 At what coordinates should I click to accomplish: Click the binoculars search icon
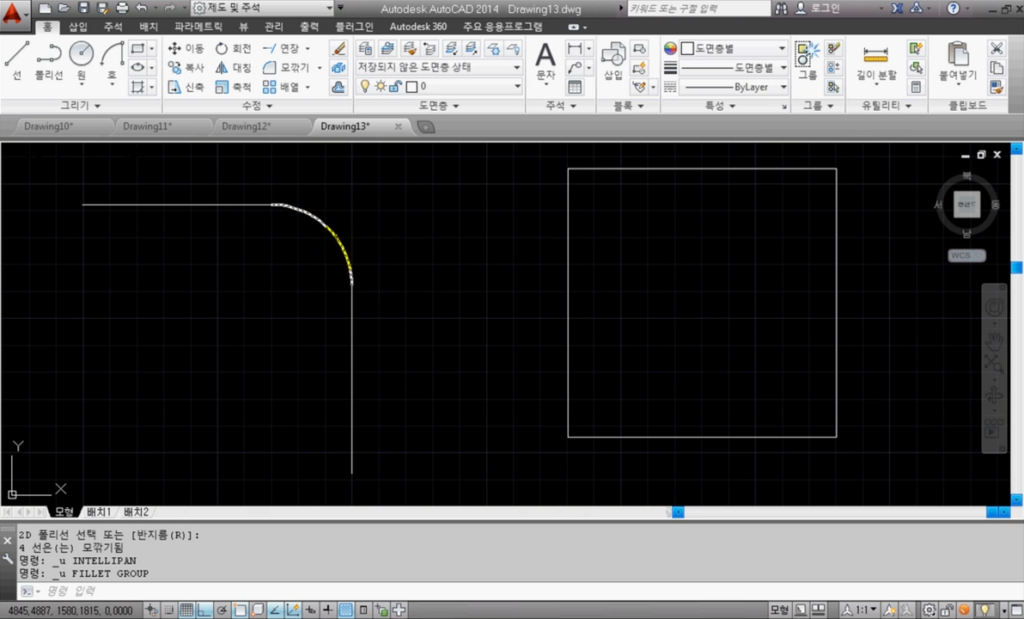pyautogui.click(x=781, y=8)
